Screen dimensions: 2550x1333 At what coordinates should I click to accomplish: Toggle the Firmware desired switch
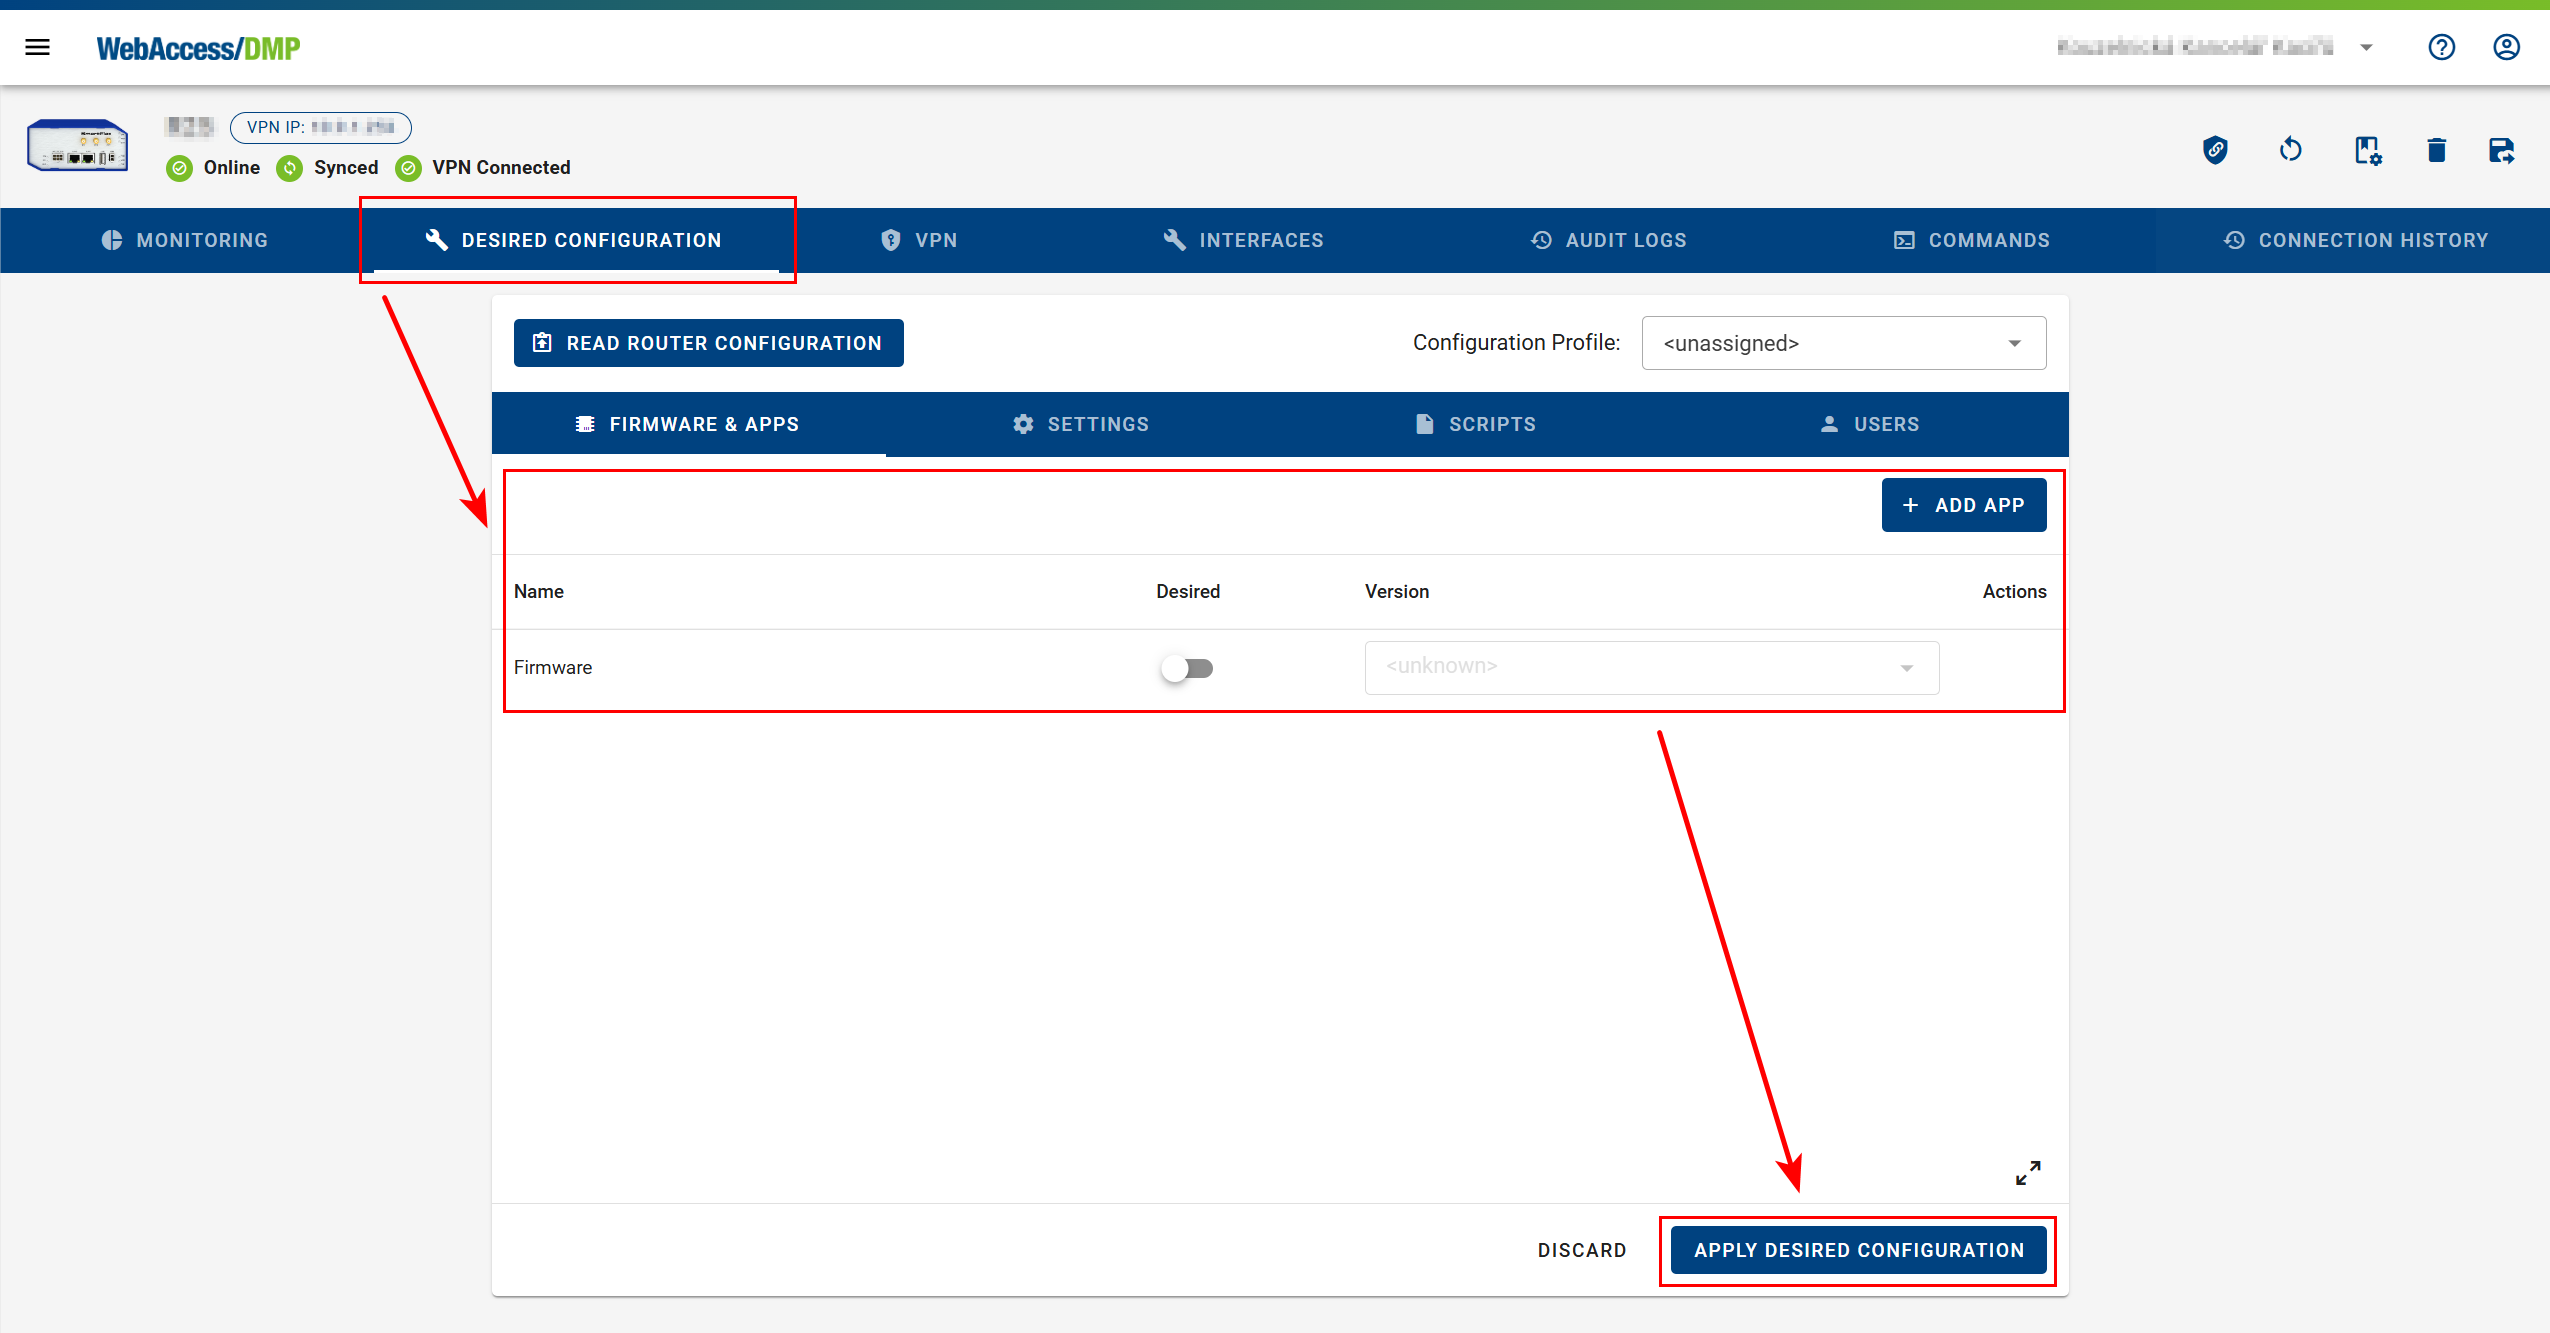(1187, 668)
